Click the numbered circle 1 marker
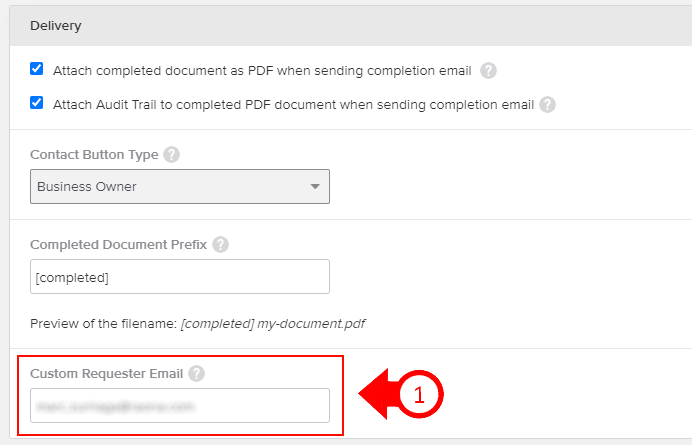The width and height of the screenshot is (692, 445). 420,395
